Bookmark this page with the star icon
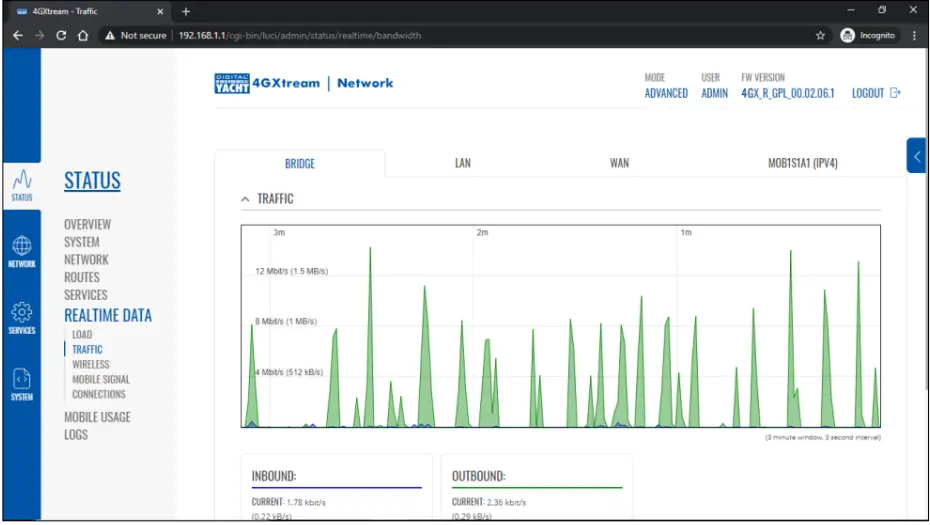The width and height of the screenshot is (930, 525). pyautogui.click(x=820, y=35)
